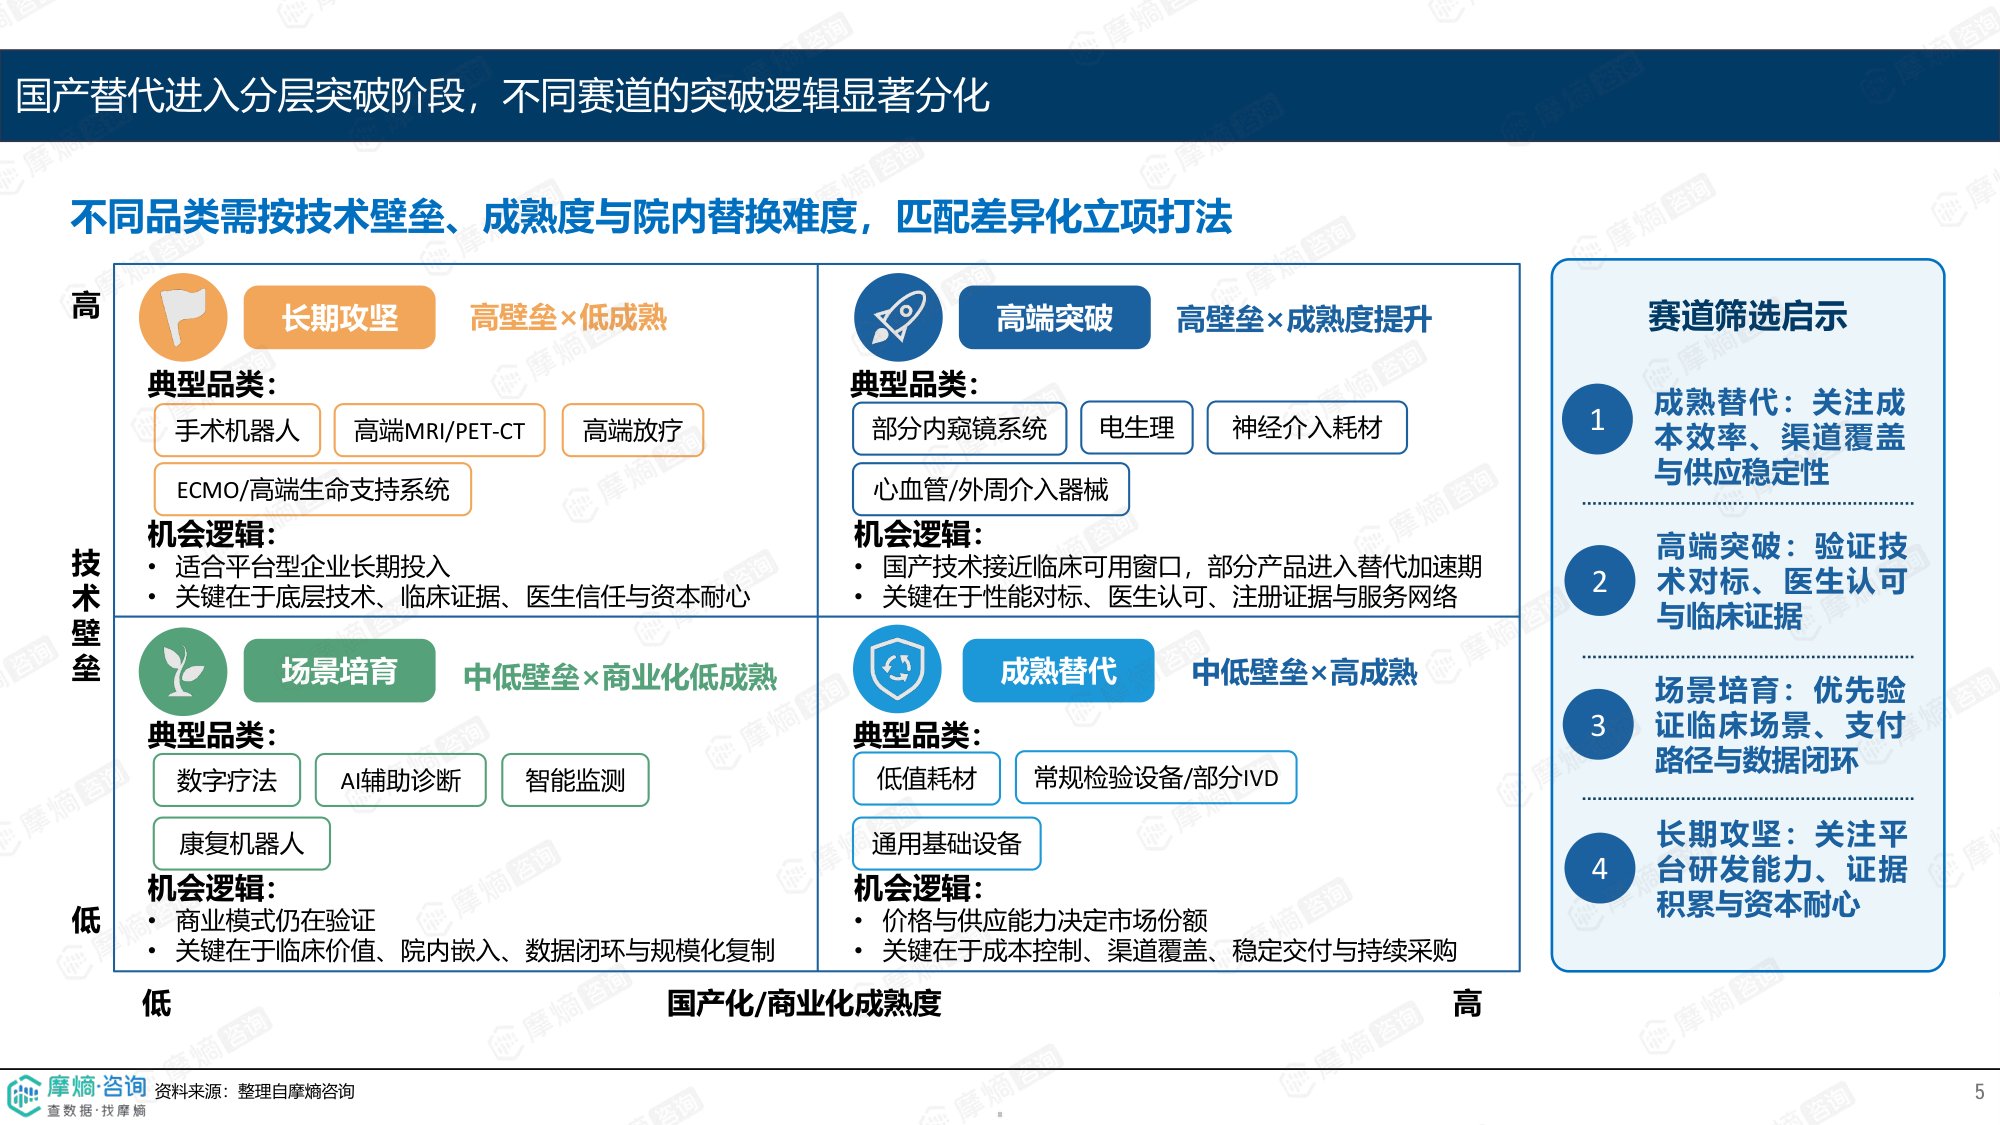Viewport: 2000px width, 1125px height.
Task: Click bullet 适合平台型企业长期投入
Action: (x=313, y=567)
